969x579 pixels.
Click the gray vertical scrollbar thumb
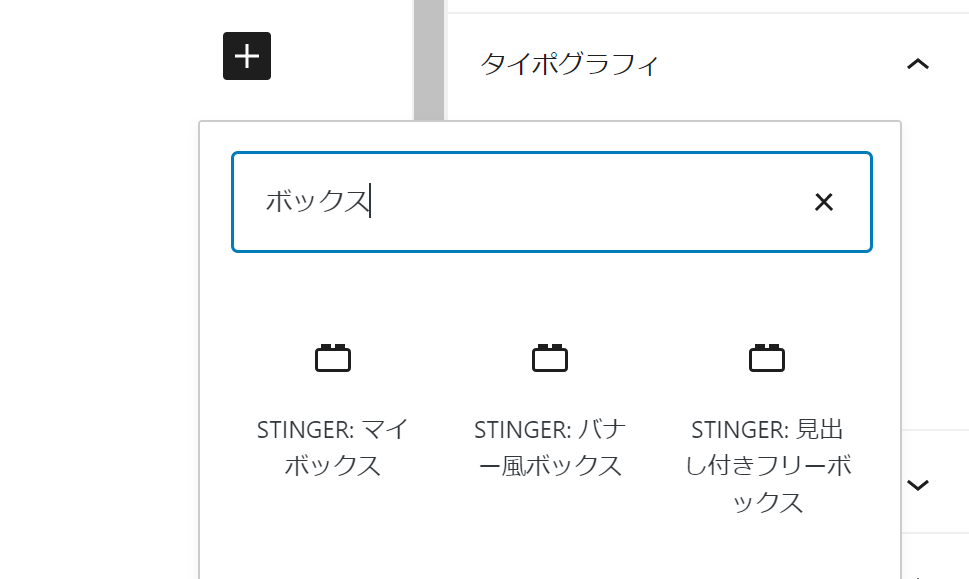429,60
